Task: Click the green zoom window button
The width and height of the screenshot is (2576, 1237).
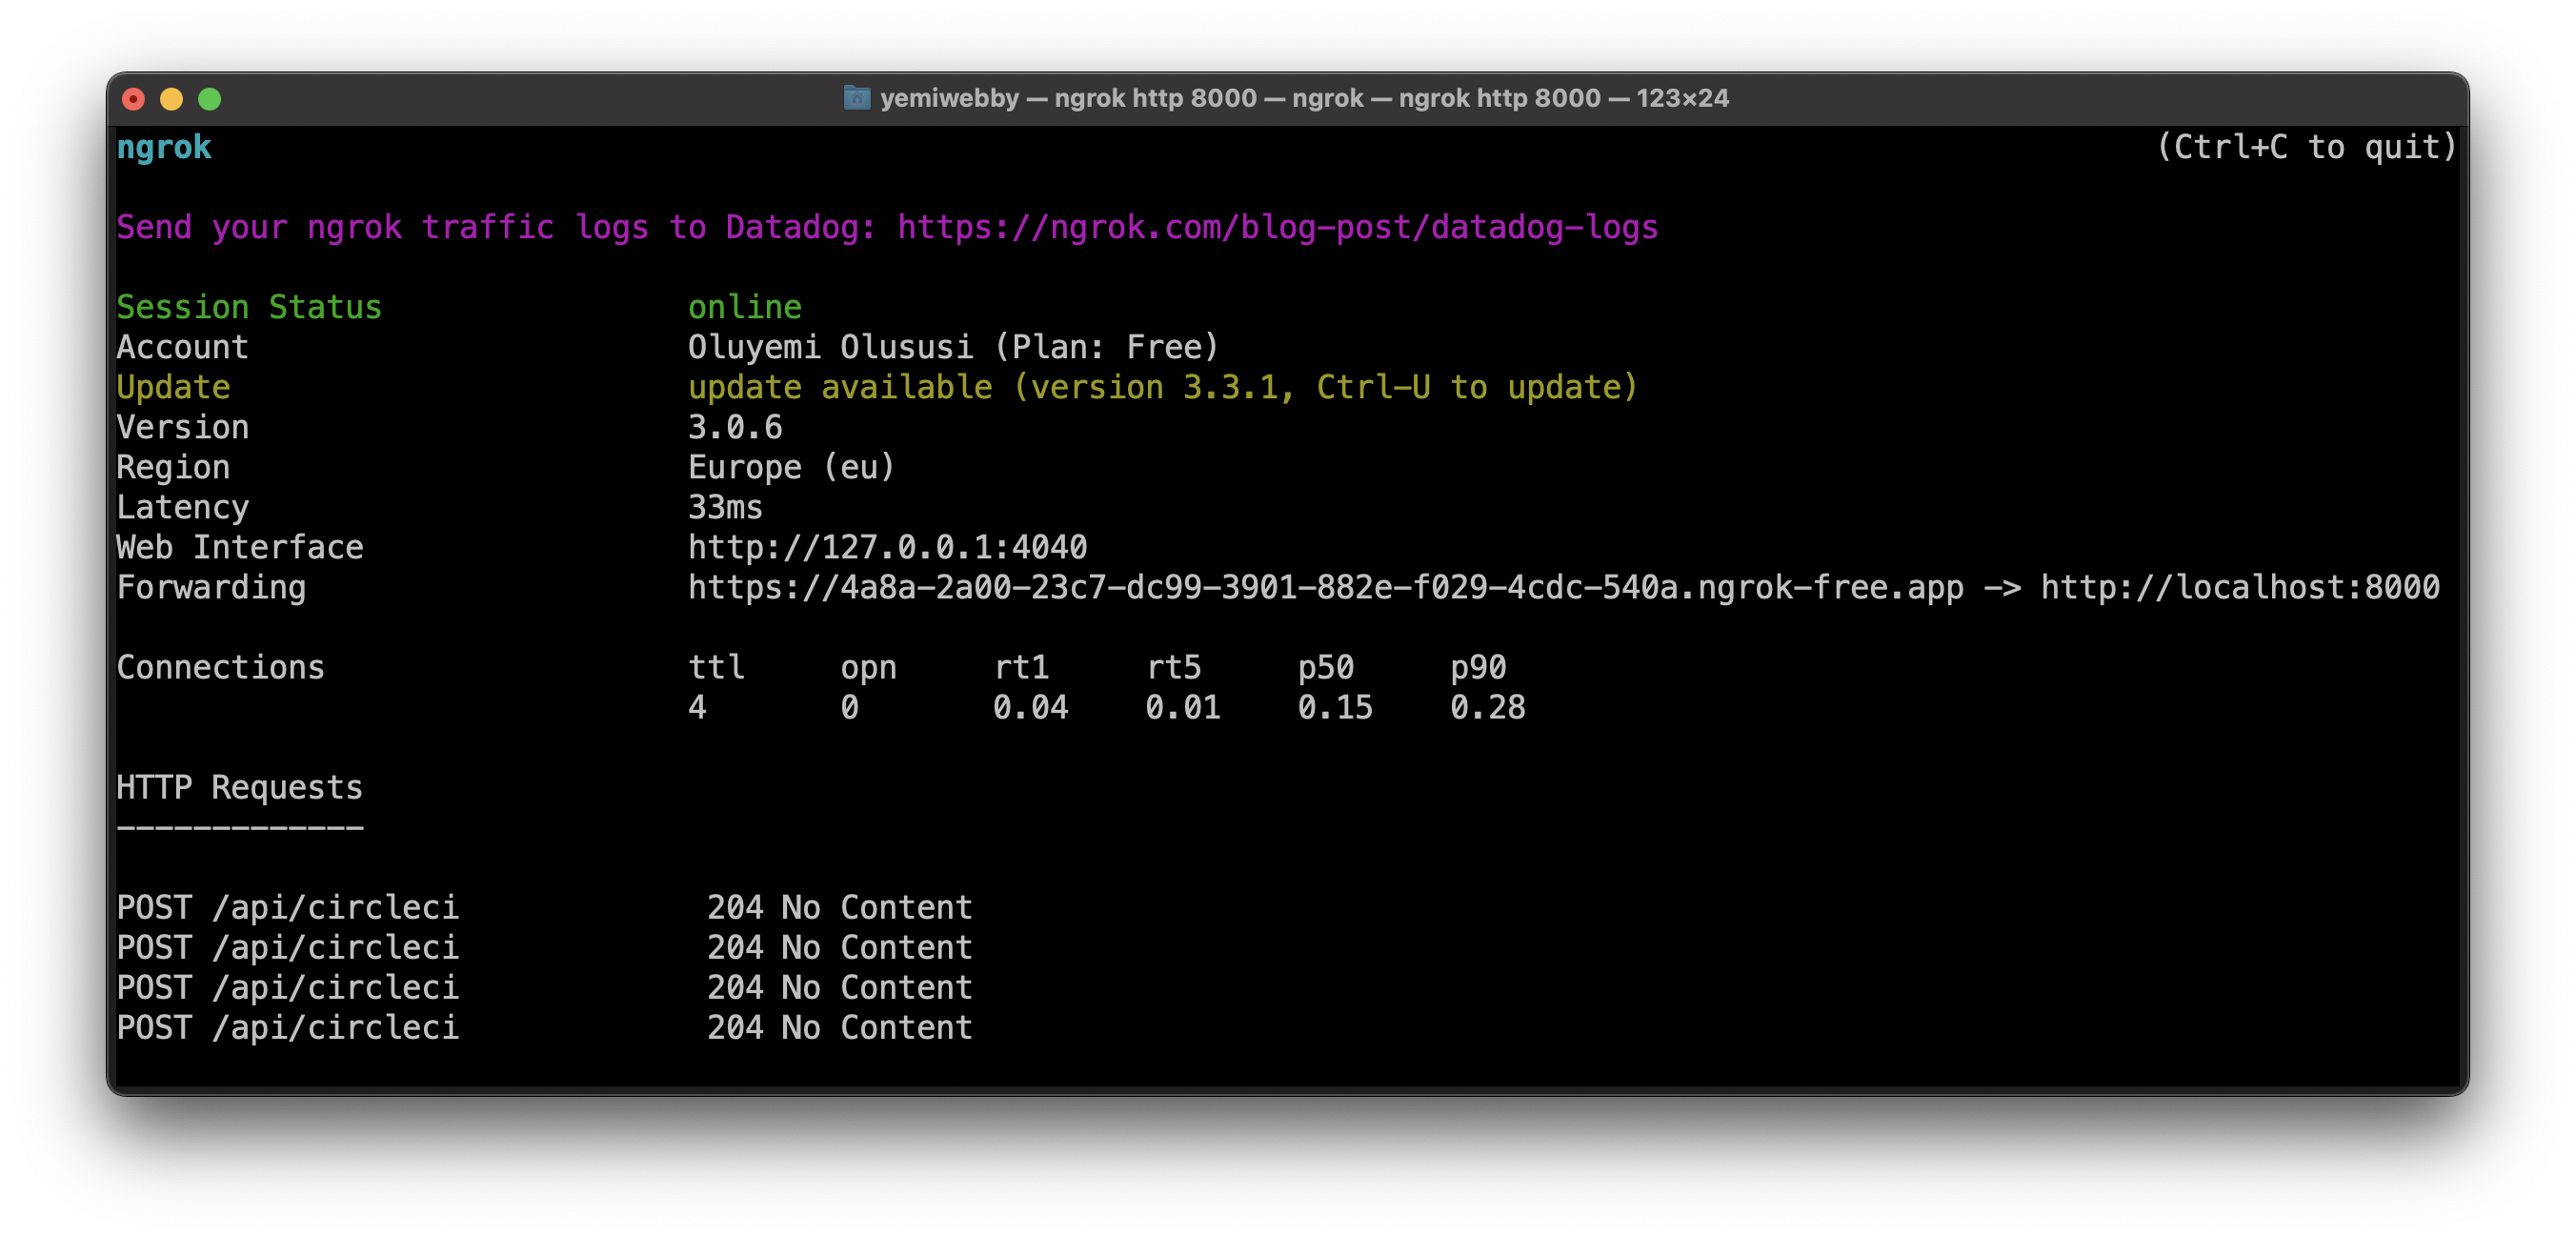Action: 209,99
